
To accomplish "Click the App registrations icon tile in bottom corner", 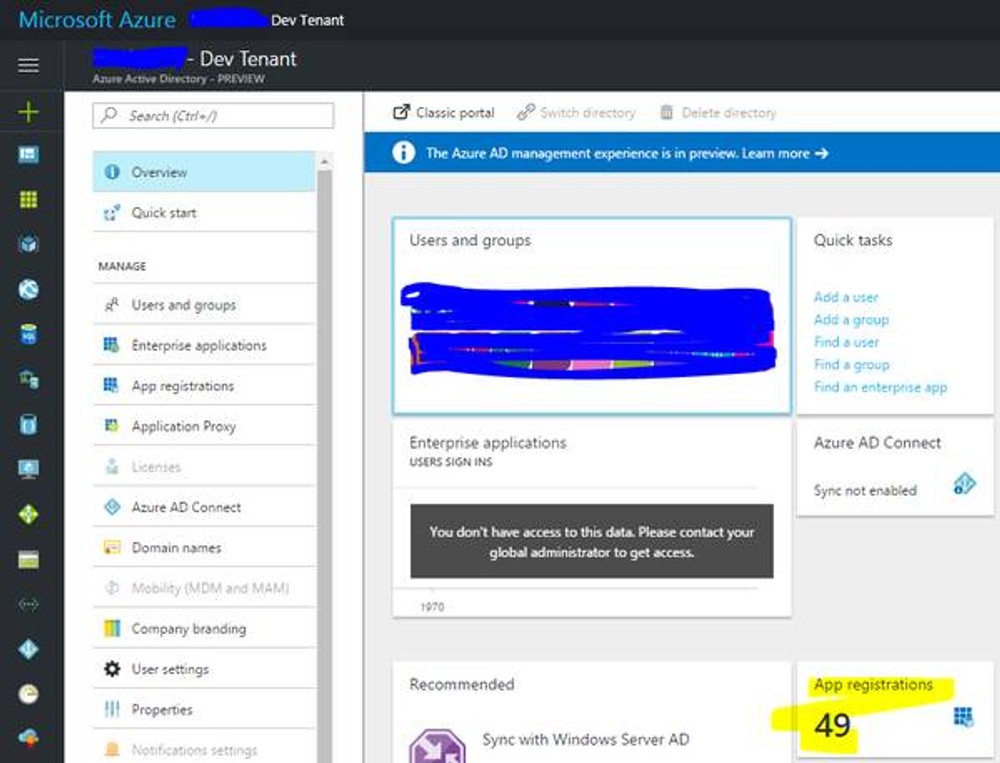I will pyautogui.click(x=963, y=715).
